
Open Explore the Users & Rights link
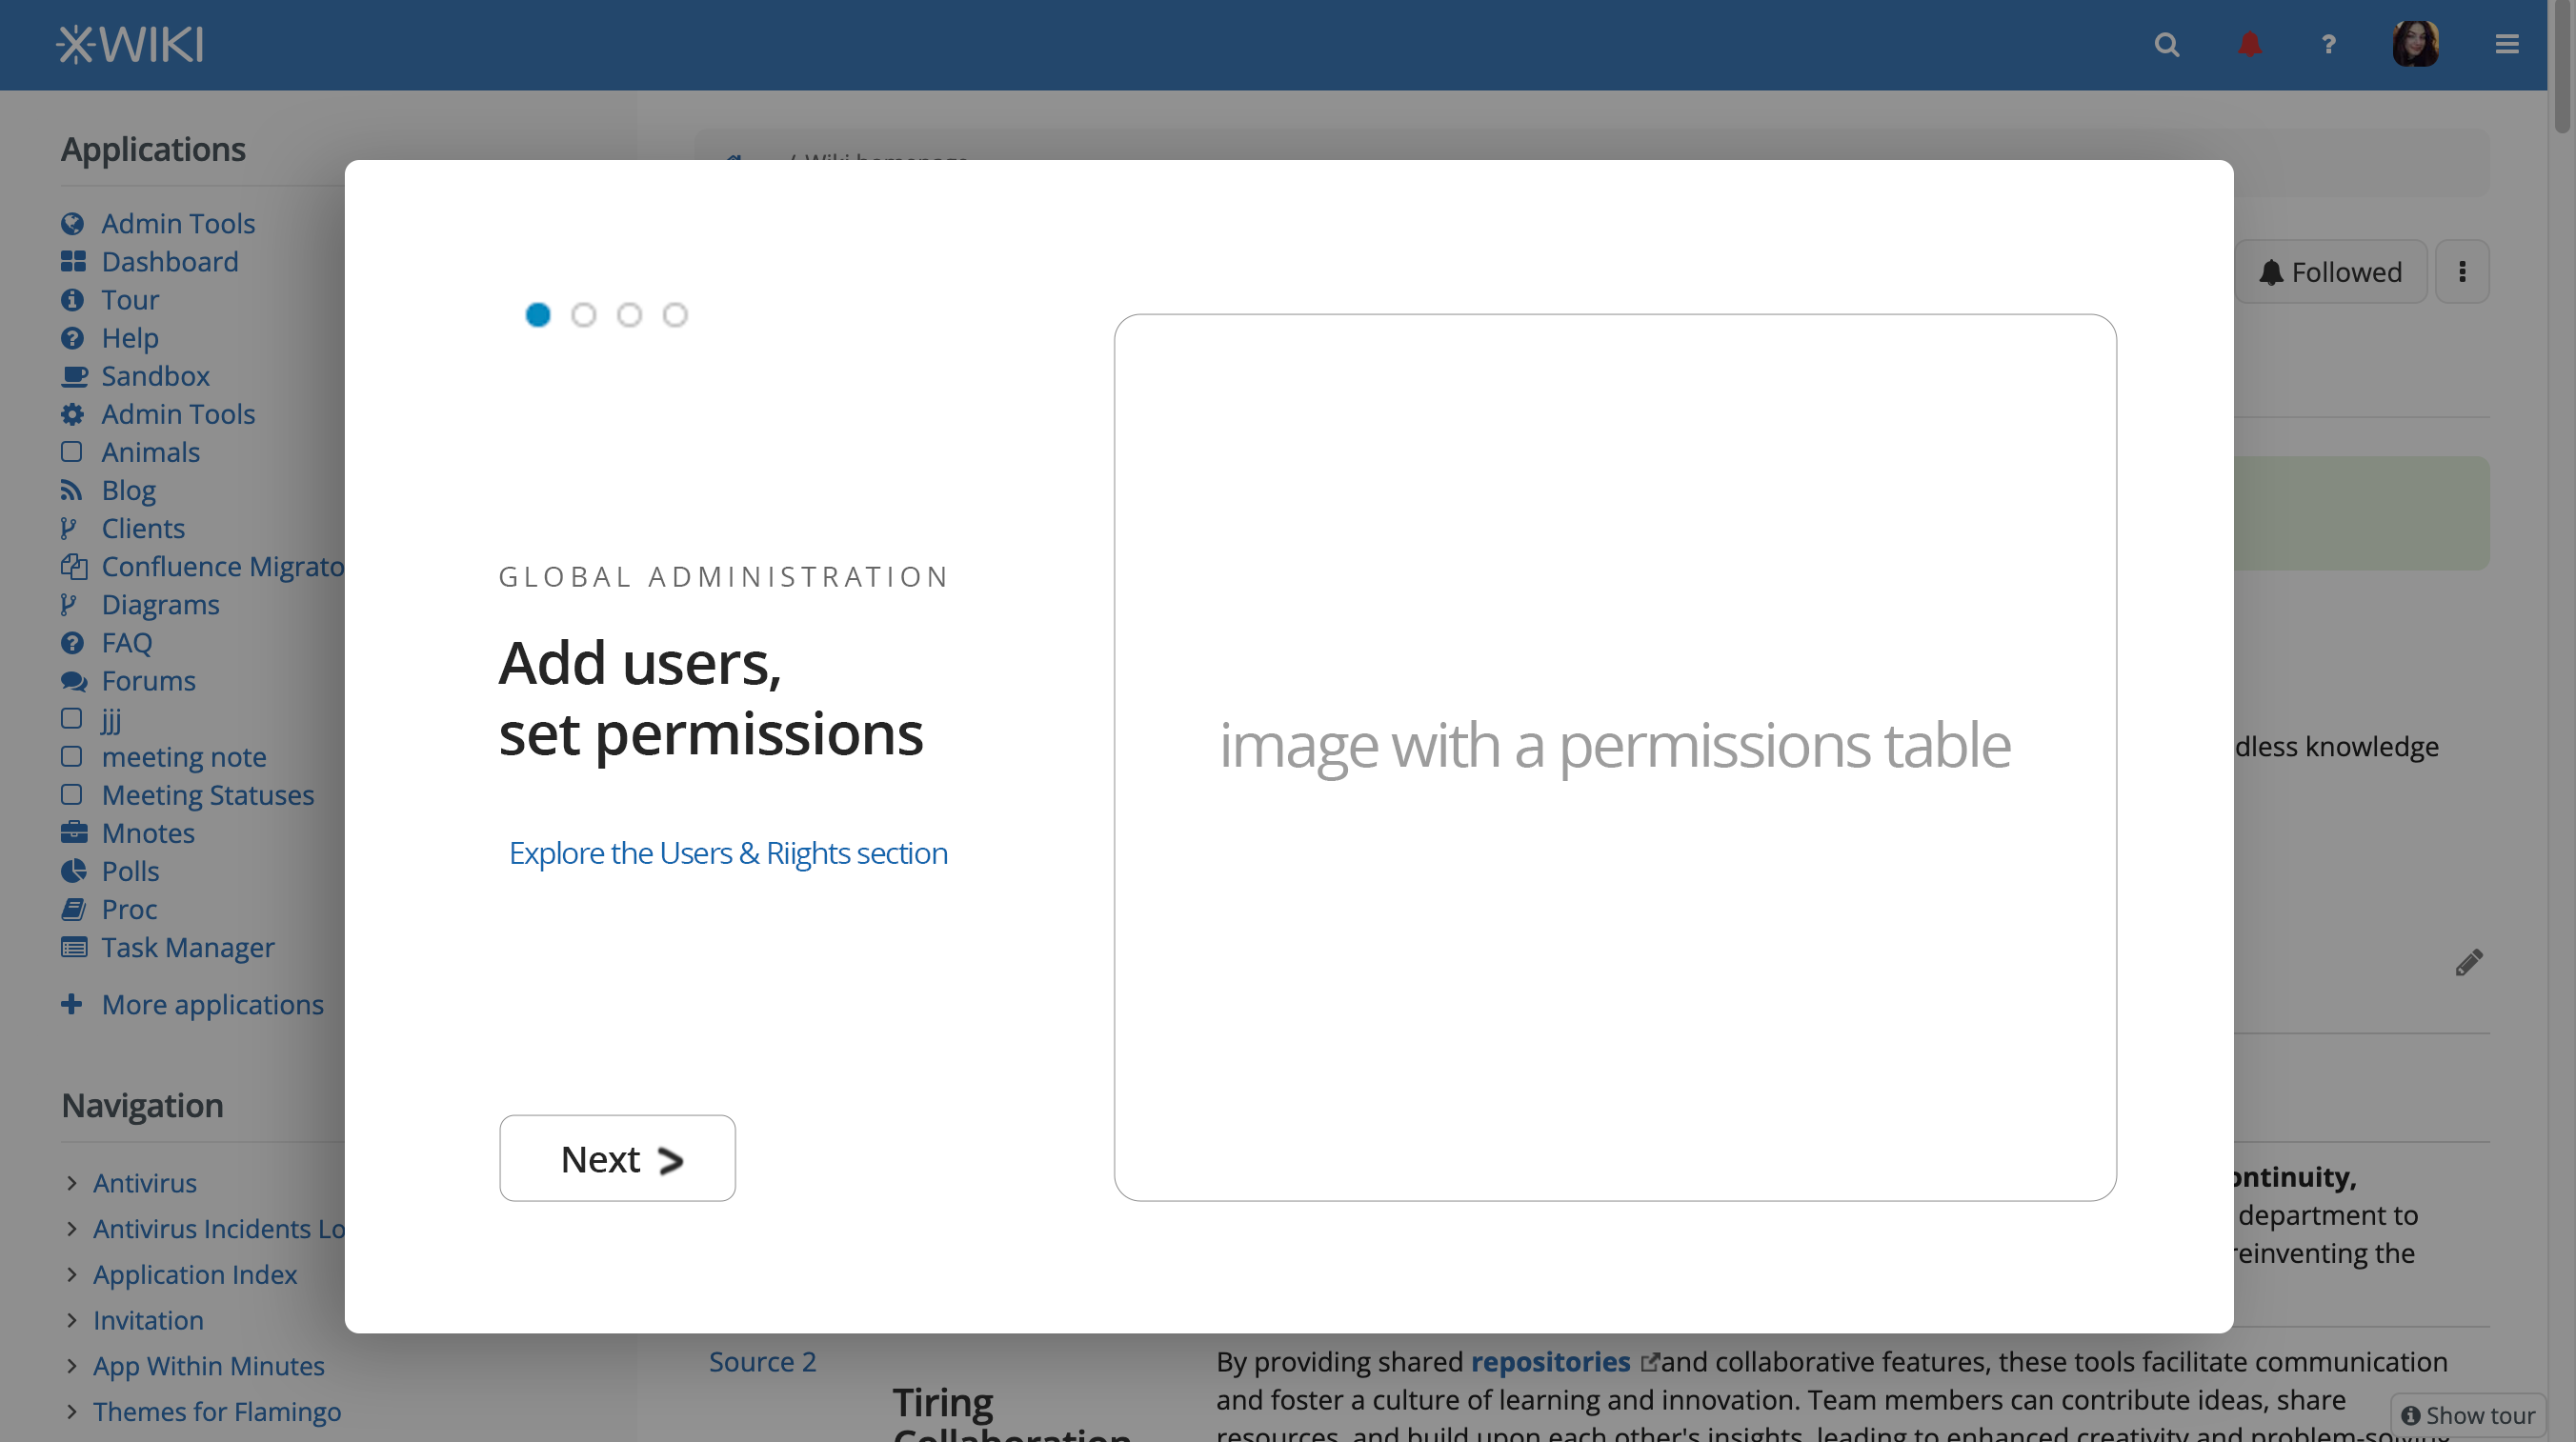click(x=728, y=853)
